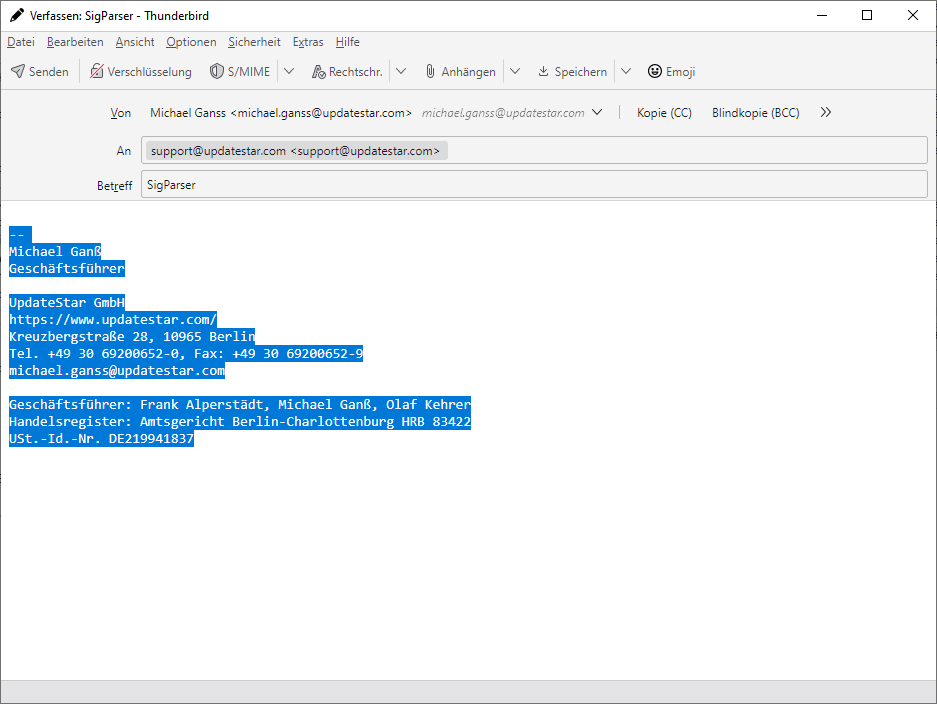
Task: Open the Extras menu
Action: (308, 42)
